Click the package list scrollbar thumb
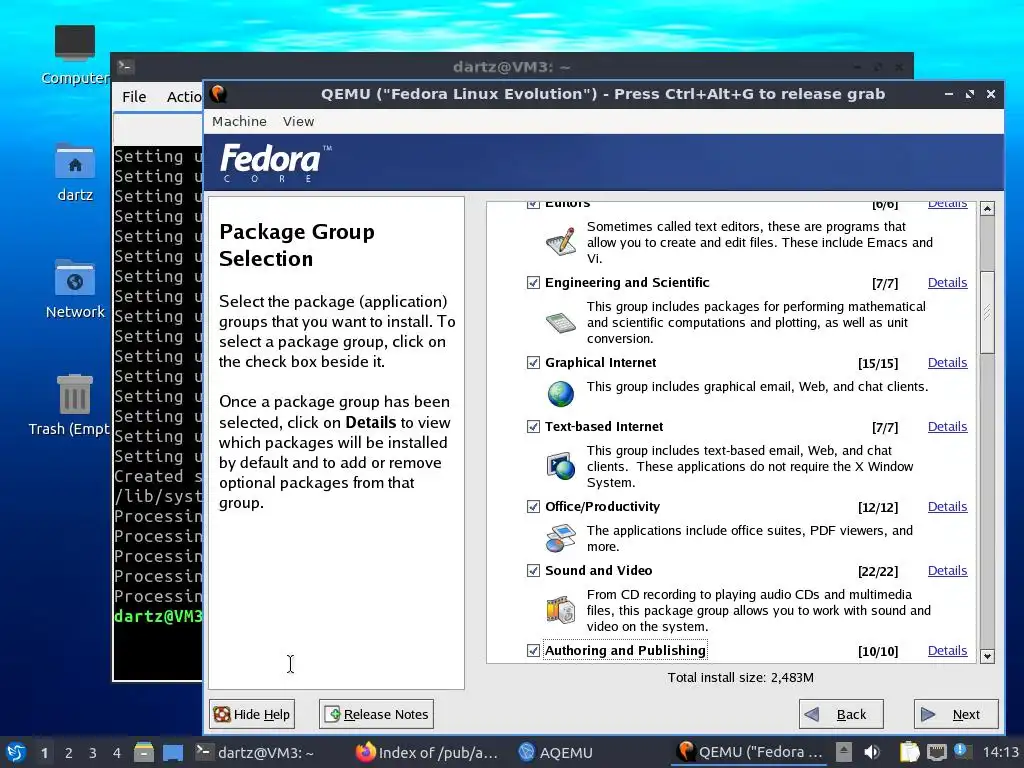Screen dimensions: 1024x768 [987, 312]
